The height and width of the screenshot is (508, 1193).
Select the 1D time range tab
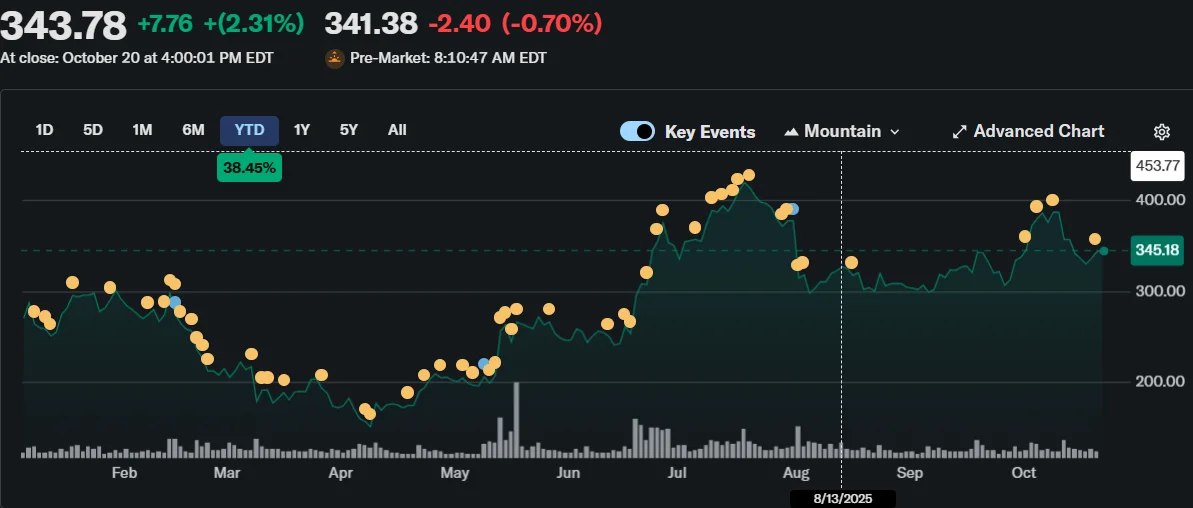[x=44, y=130]
